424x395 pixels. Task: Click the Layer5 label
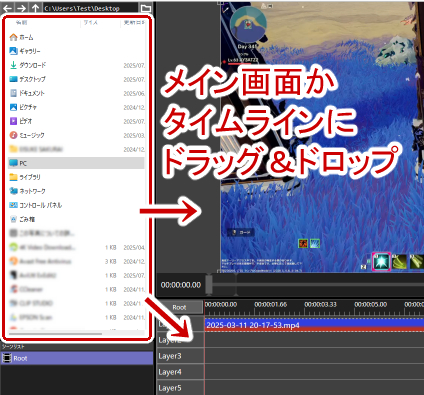click(x=170, y=388)
